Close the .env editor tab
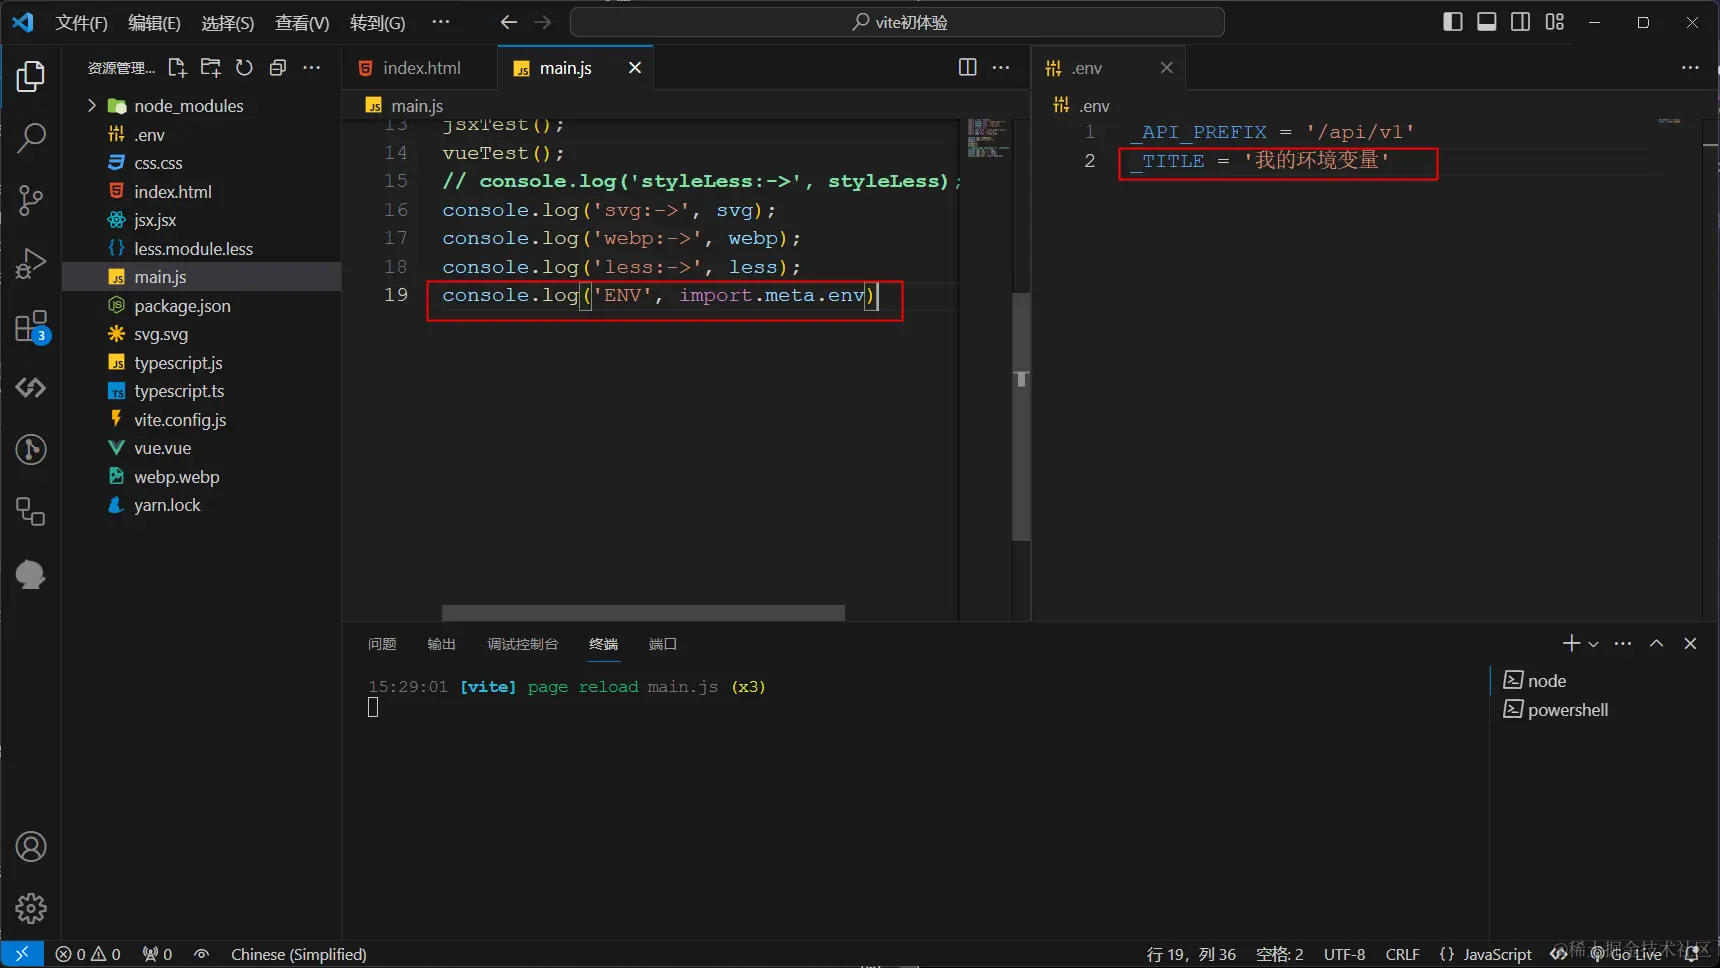 (1166, 67)
